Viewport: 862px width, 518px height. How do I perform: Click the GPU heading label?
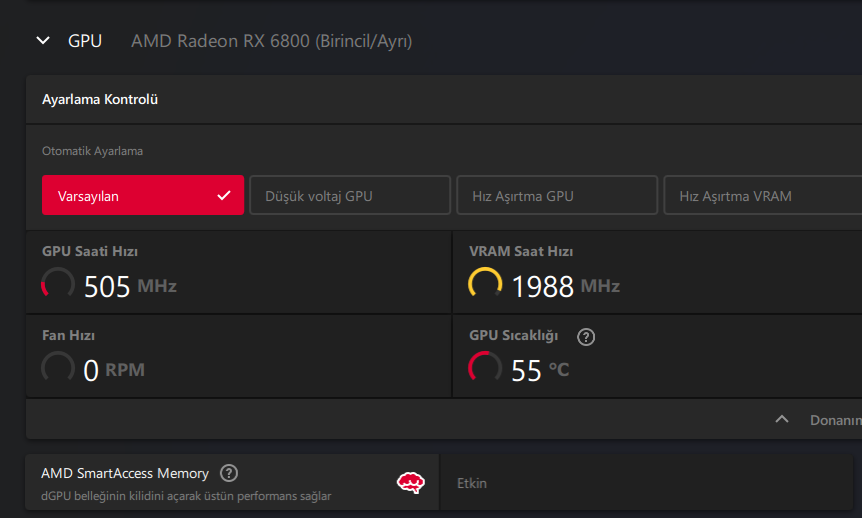tap(85, 41)
